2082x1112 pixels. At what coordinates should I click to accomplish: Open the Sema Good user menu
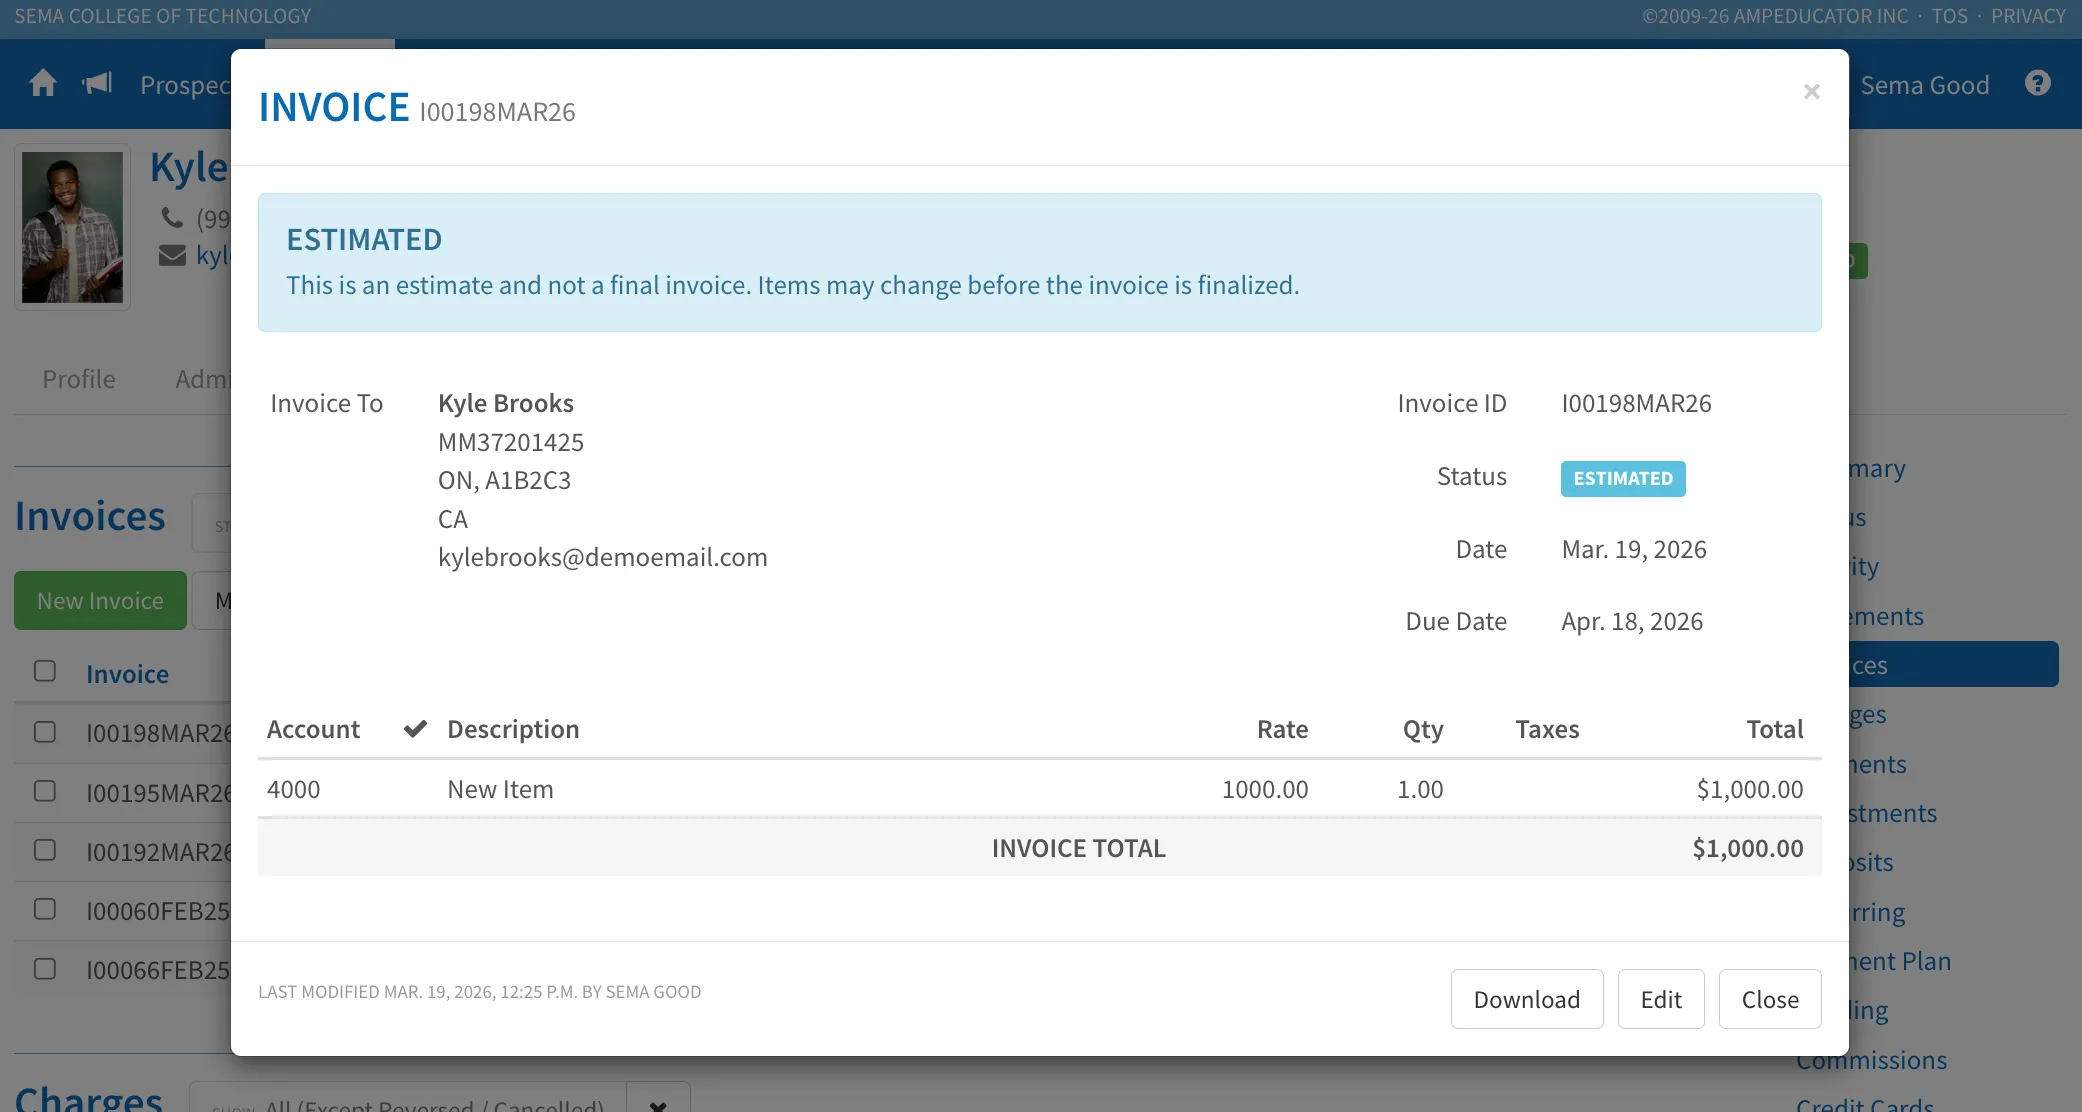(x=1925, y=85)
